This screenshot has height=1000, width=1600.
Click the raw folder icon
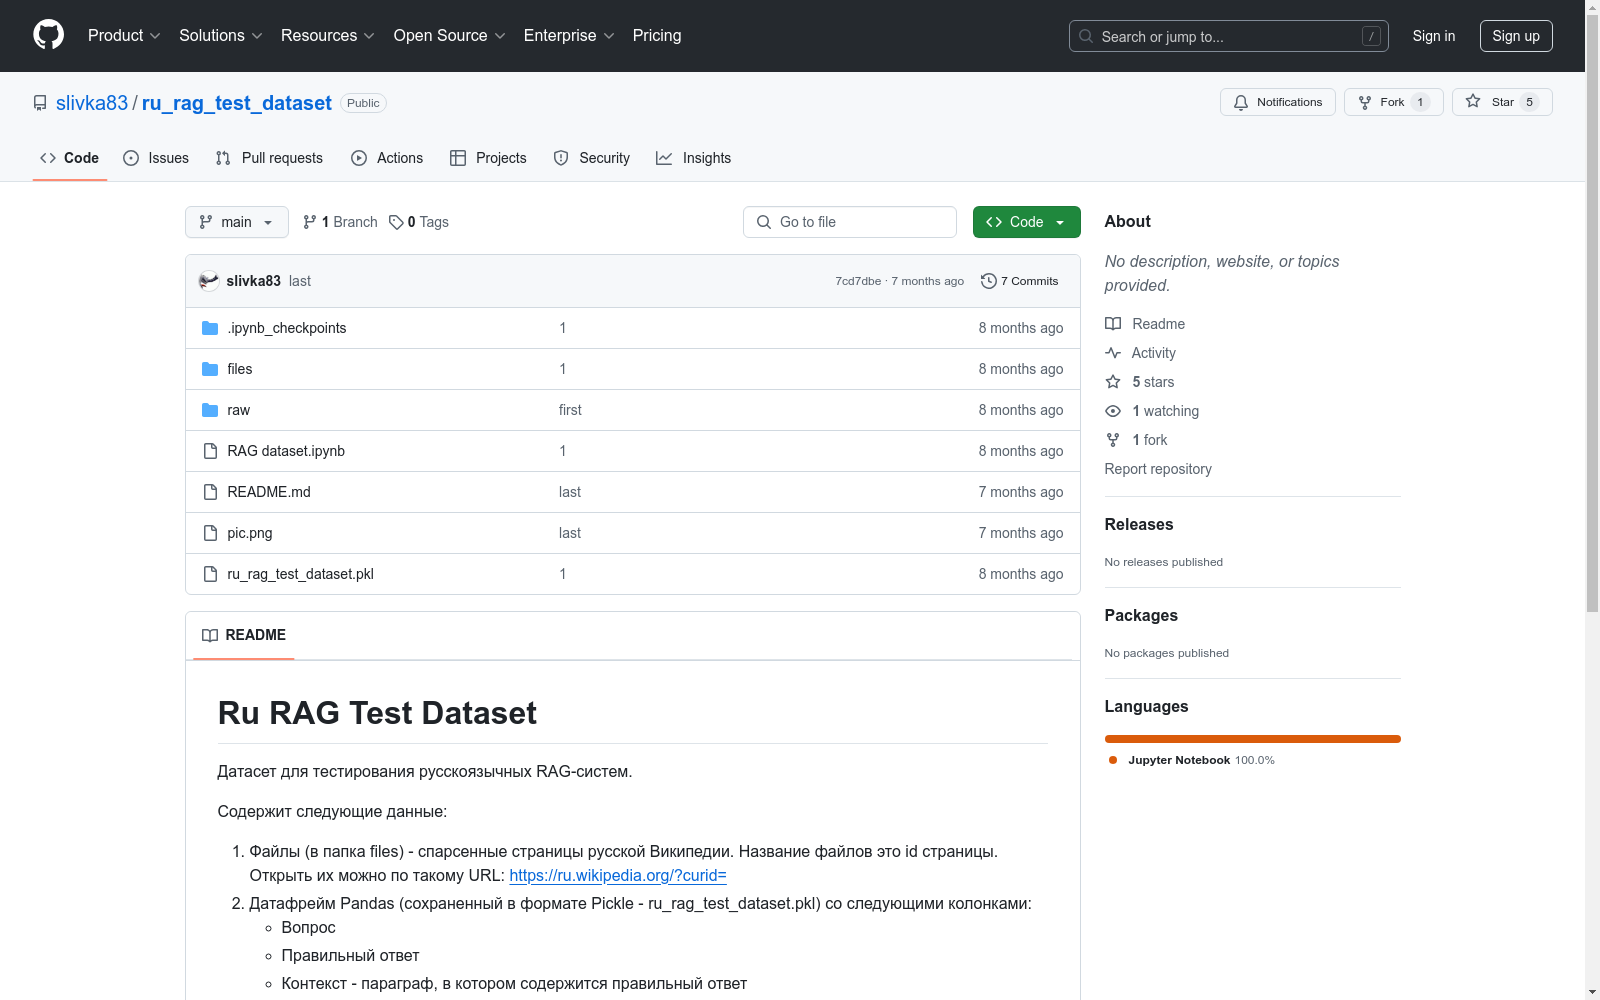[x=210, y=410]
